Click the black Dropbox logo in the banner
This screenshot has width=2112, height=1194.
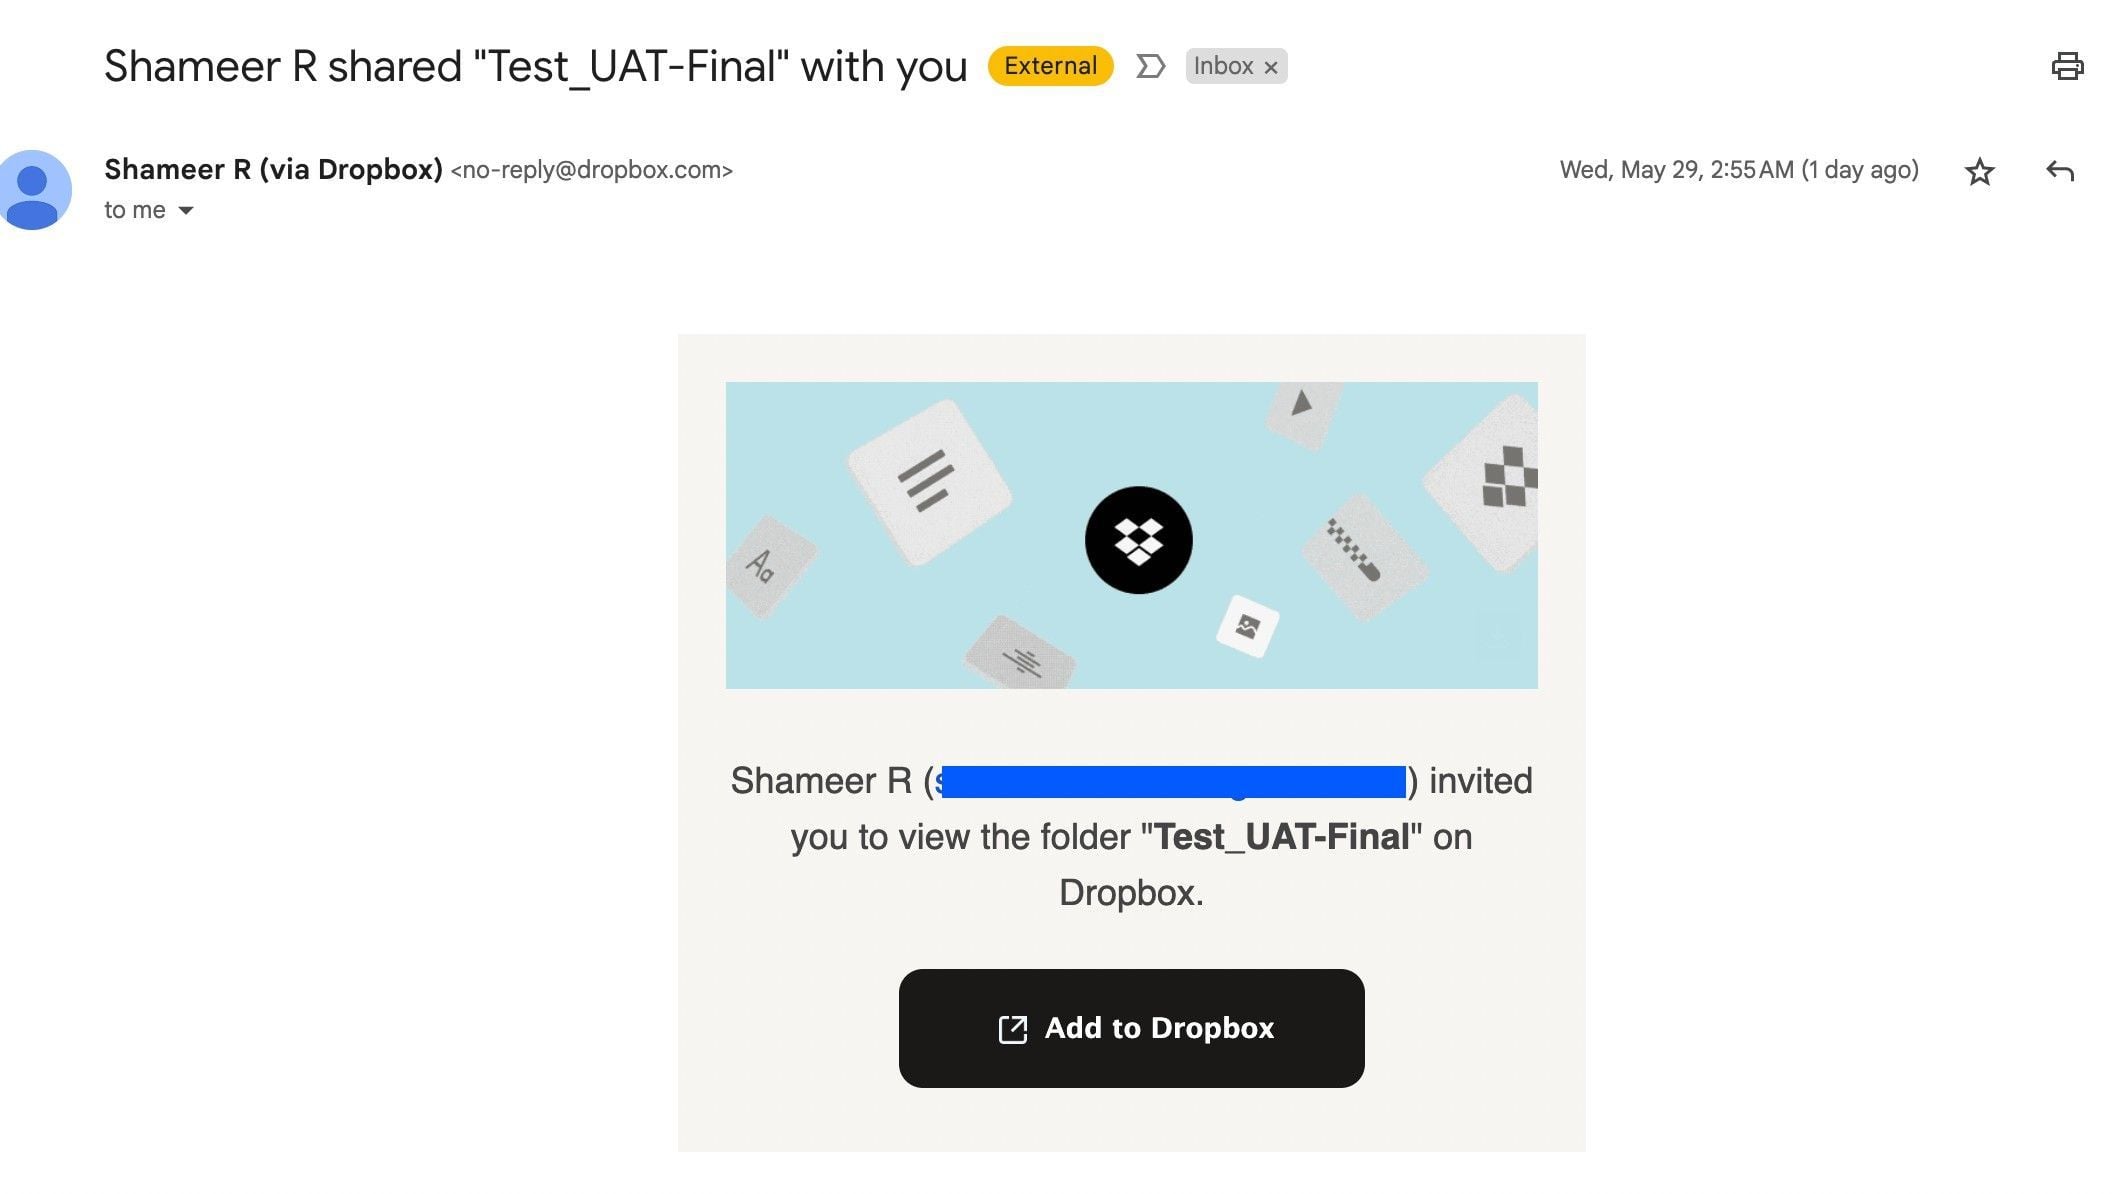(x=1138, y=540)
